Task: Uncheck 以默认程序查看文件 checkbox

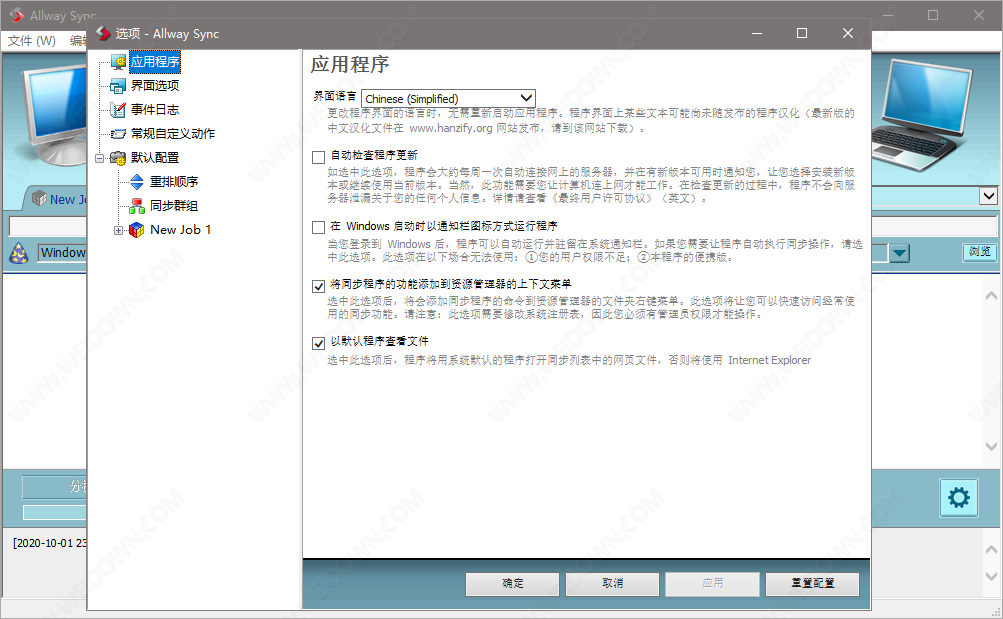Action: [319, 343]
